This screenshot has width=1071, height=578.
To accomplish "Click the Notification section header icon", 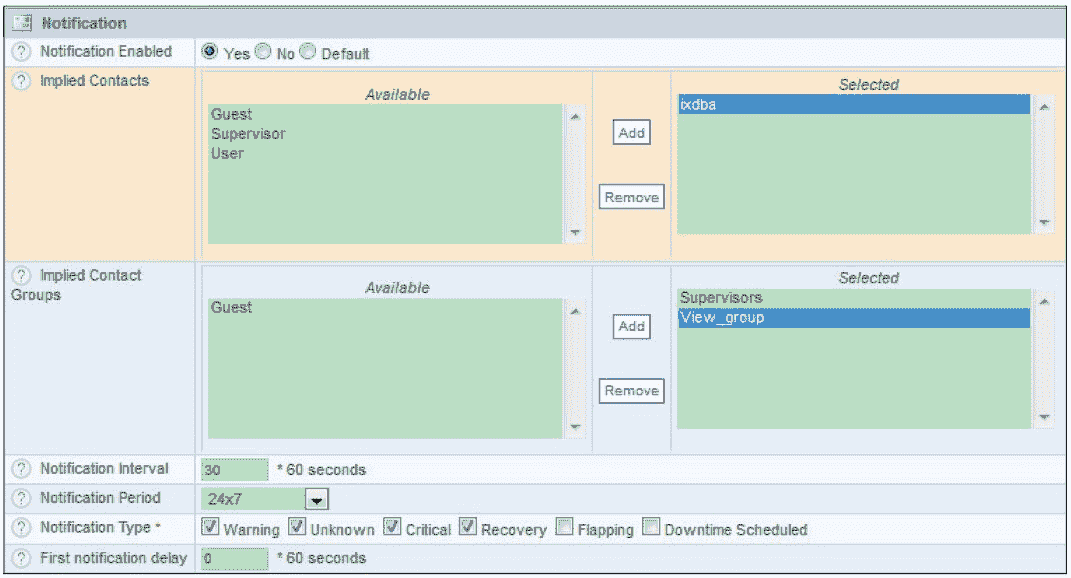I will tap(22, 22).
